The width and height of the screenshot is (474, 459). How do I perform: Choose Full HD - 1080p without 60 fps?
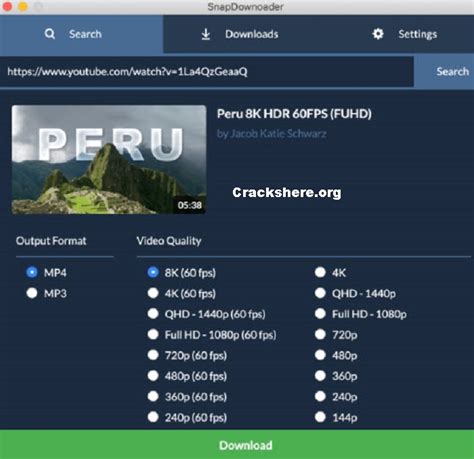[x=320, y=314]
